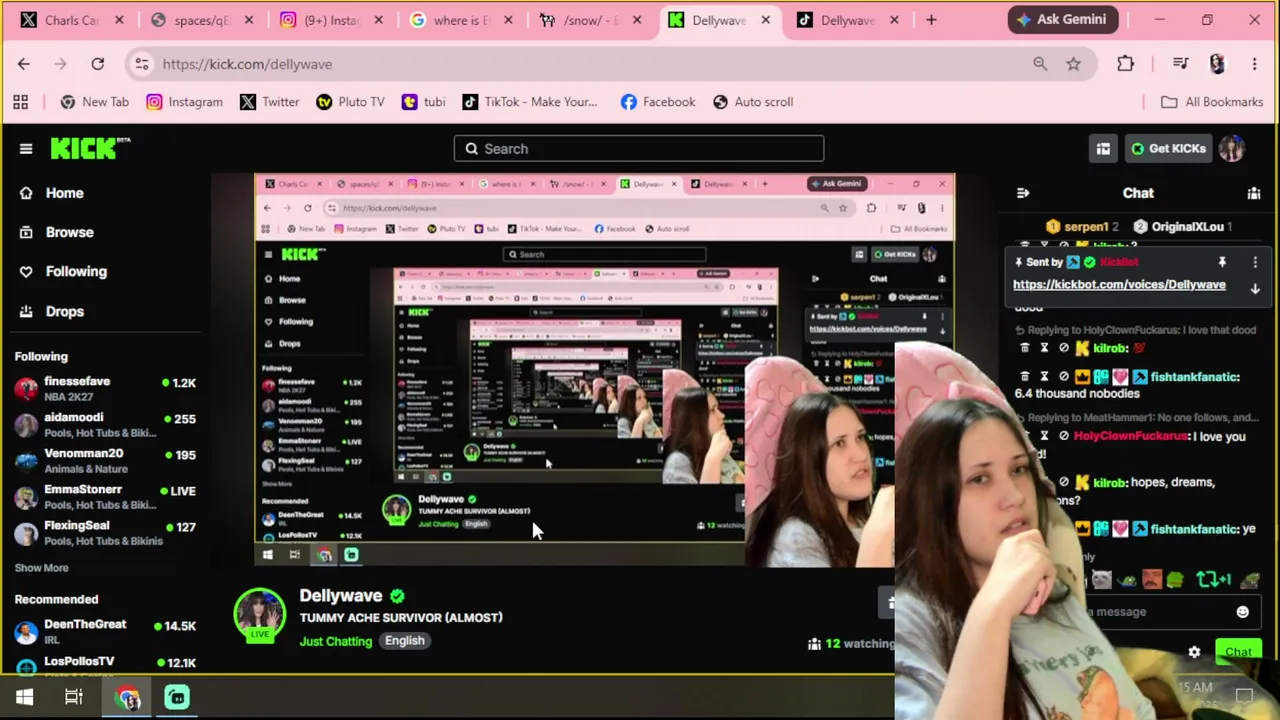Collapse the chat panel with the arrow icon

pyautogui.click(x=1022, y=193)
